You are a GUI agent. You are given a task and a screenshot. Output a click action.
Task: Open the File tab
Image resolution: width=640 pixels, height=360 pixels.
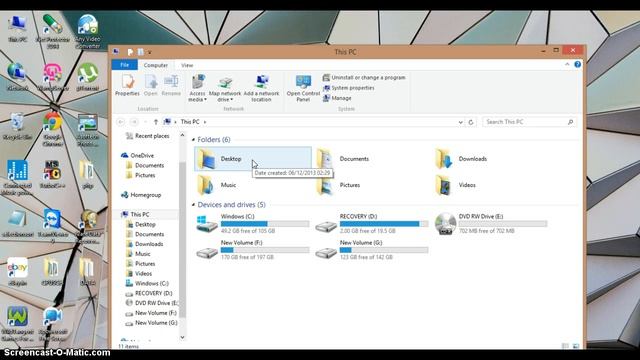tap(124, 65)
